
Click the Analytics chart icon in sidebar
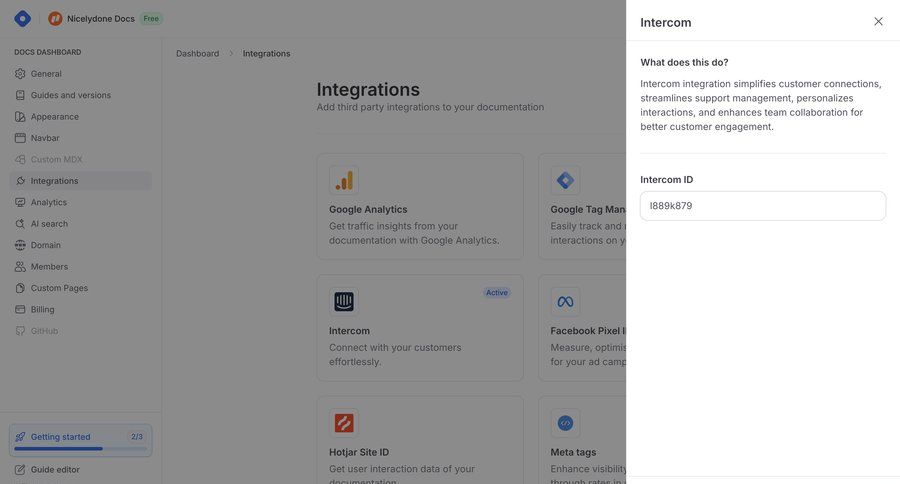pyautogui.click(x=20, y=202)
